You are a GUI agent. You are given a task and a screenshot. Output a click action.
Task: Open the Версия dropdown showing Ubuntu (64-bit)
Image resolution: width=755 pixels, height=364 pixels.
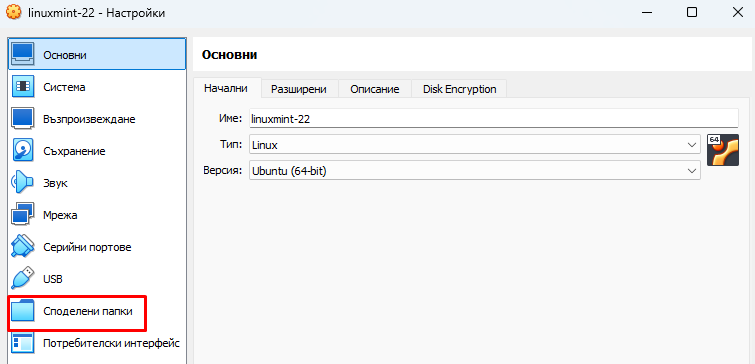tap(475, 170)
